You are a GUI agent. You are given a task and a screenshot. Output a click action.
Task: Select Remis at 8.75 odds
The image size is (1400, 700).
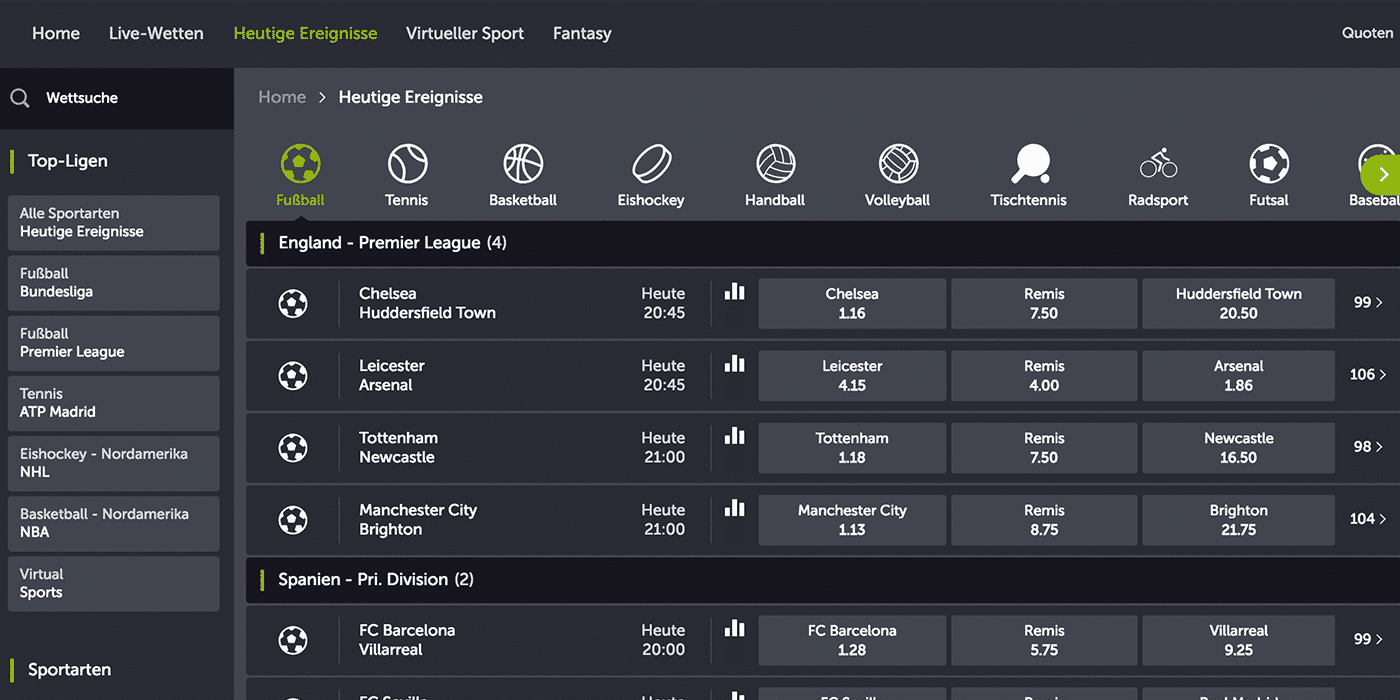1044,519
